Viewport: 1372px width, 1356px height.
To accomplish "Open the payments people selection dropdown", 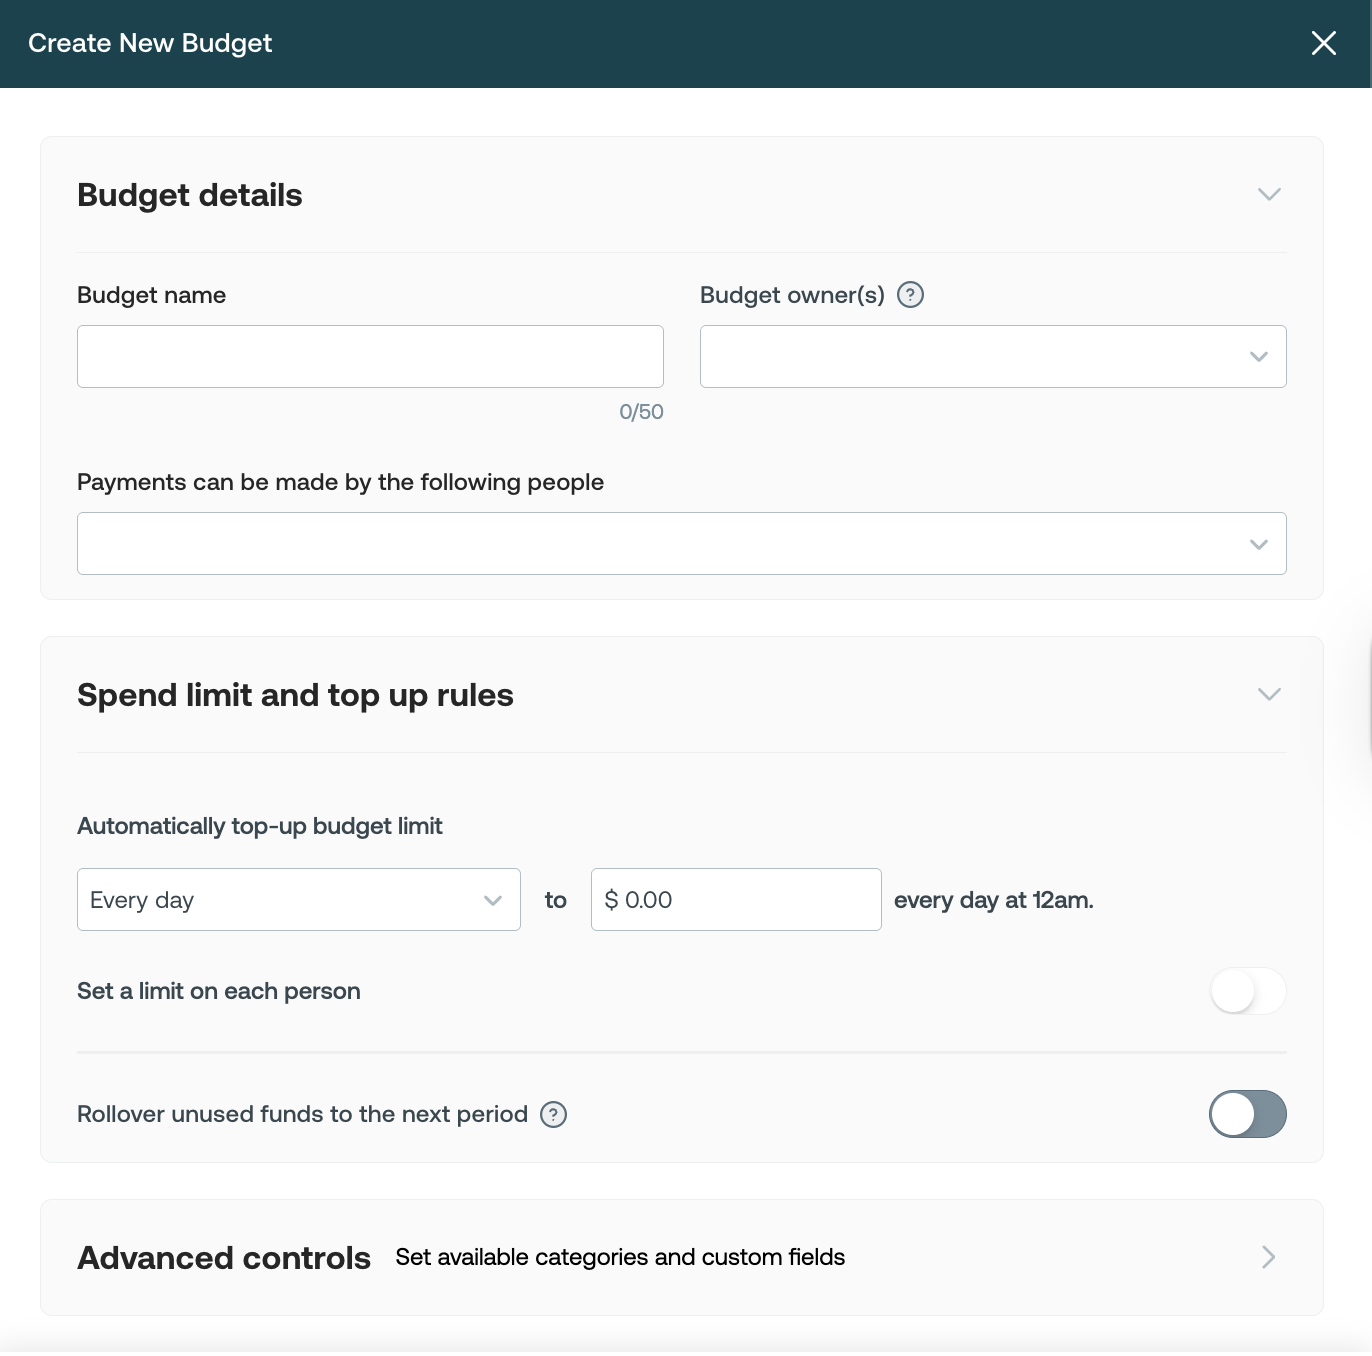I will coord(681,544).
